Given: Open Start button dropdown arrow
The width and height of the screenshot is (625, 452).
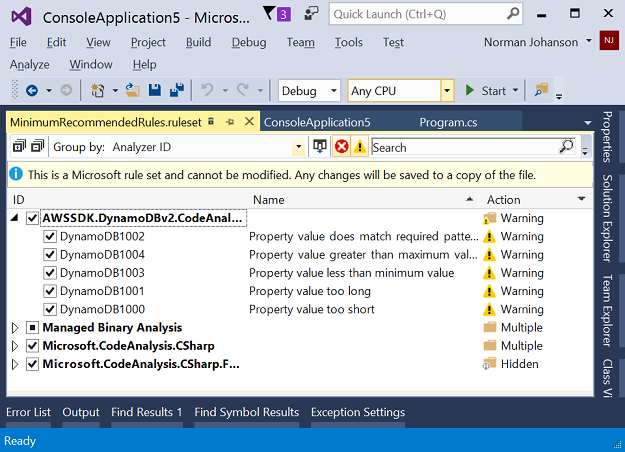Looking at the screenshot, I should point(515,90).
